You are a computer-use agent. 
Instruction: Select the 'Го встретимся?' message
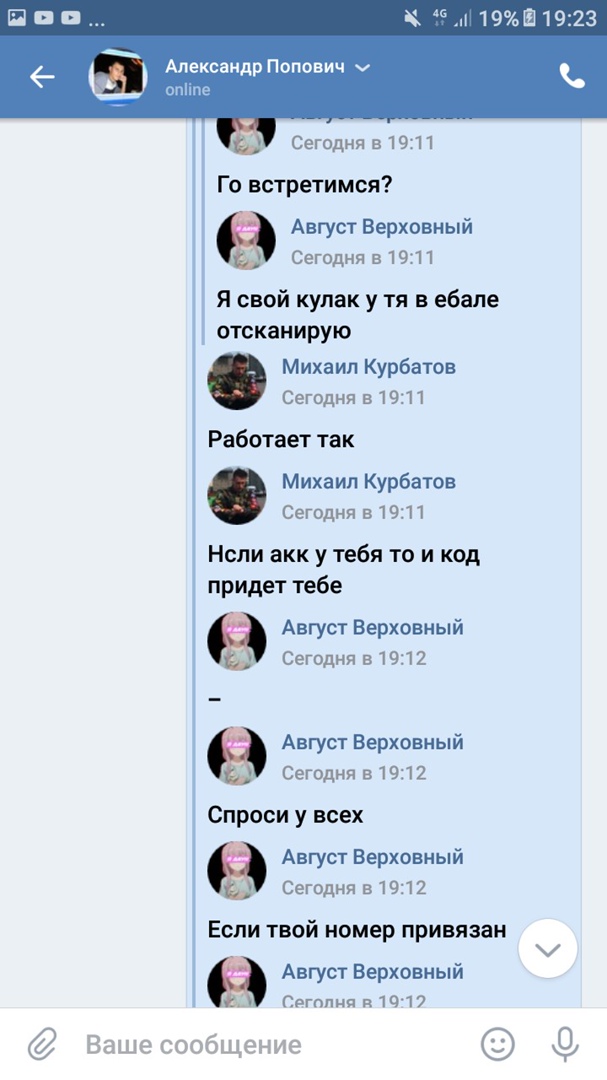305,185
